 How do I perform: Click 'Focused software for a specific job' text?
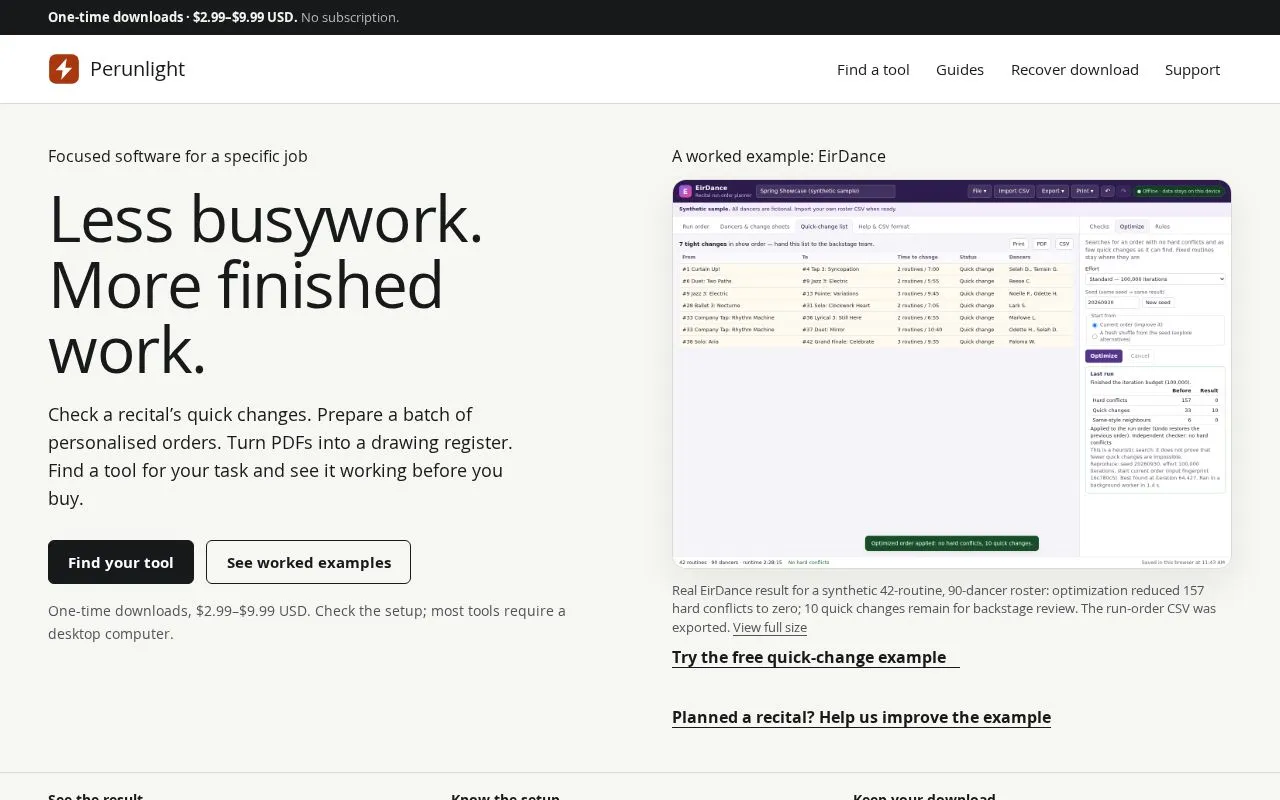point(178,156)
